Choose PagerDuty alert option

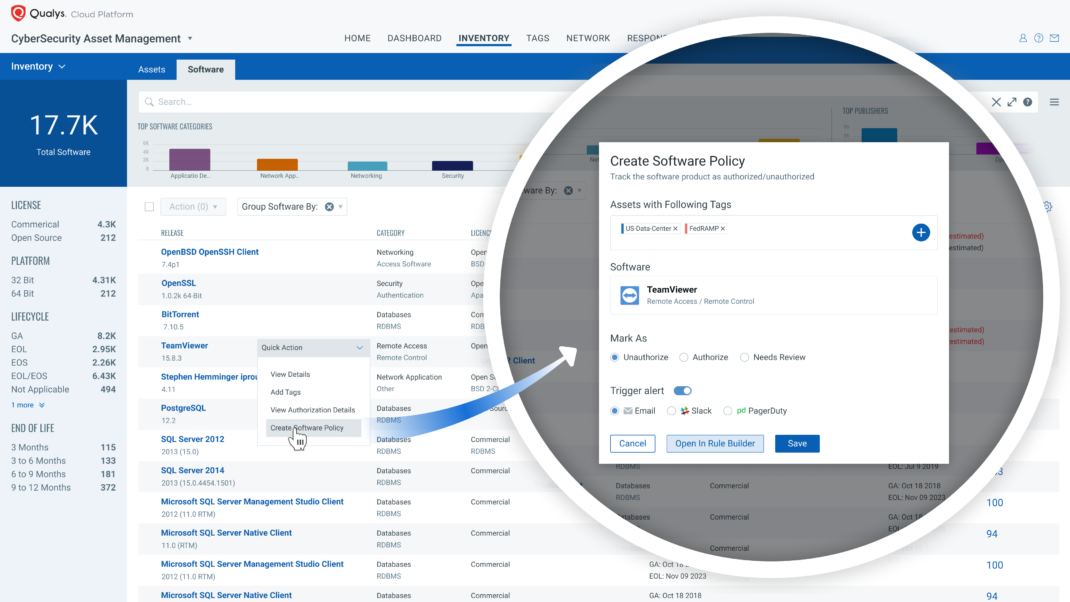(x=728, y=411)
